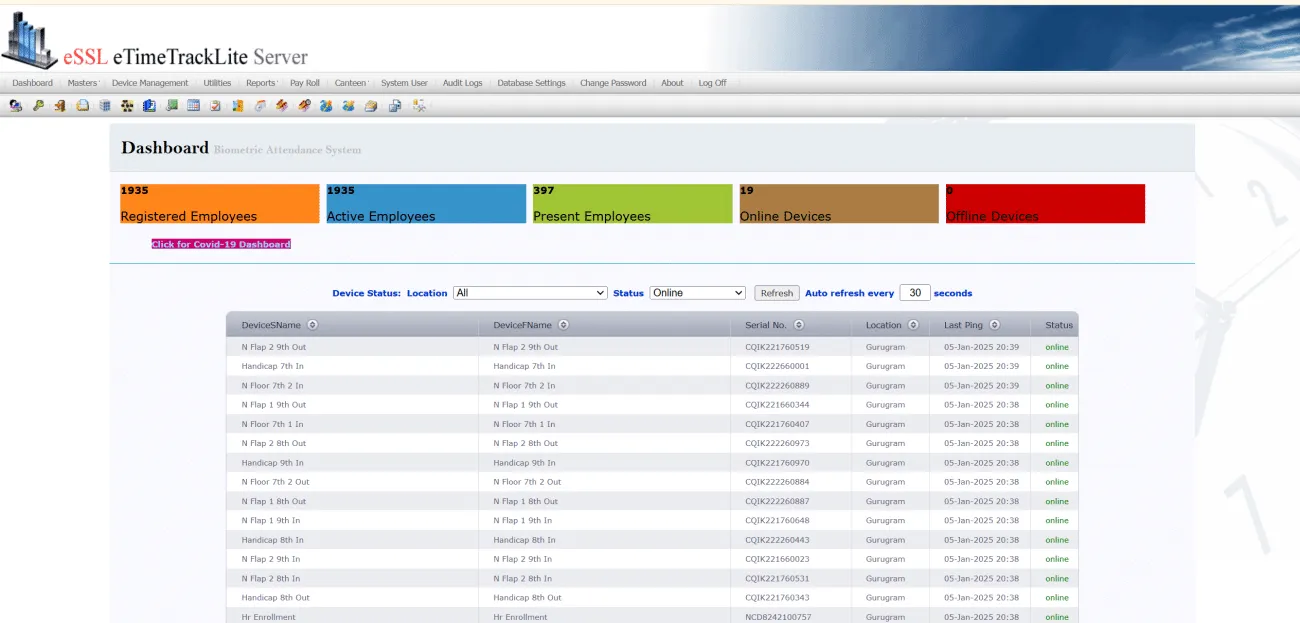The height and width of the screenshot is (623, 1300).
Task: Open the Click for Covid-19 Dashboard link
Action: click(221, 244)
